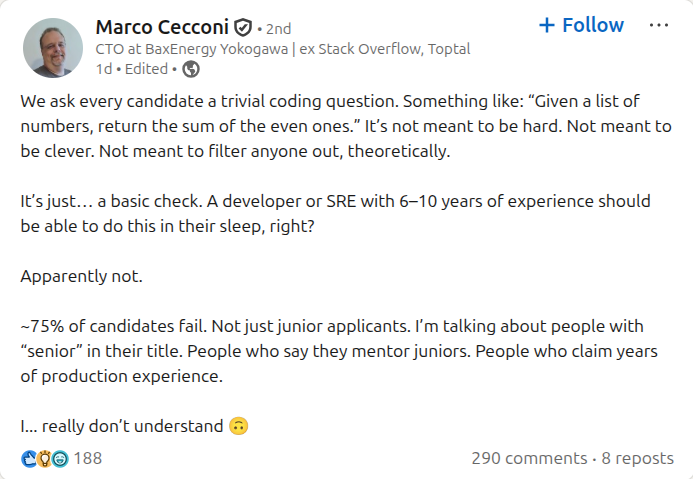Screen dimensions: 693x479
Task: Click the Marco Cecconi name link
Action: point(162,27)
